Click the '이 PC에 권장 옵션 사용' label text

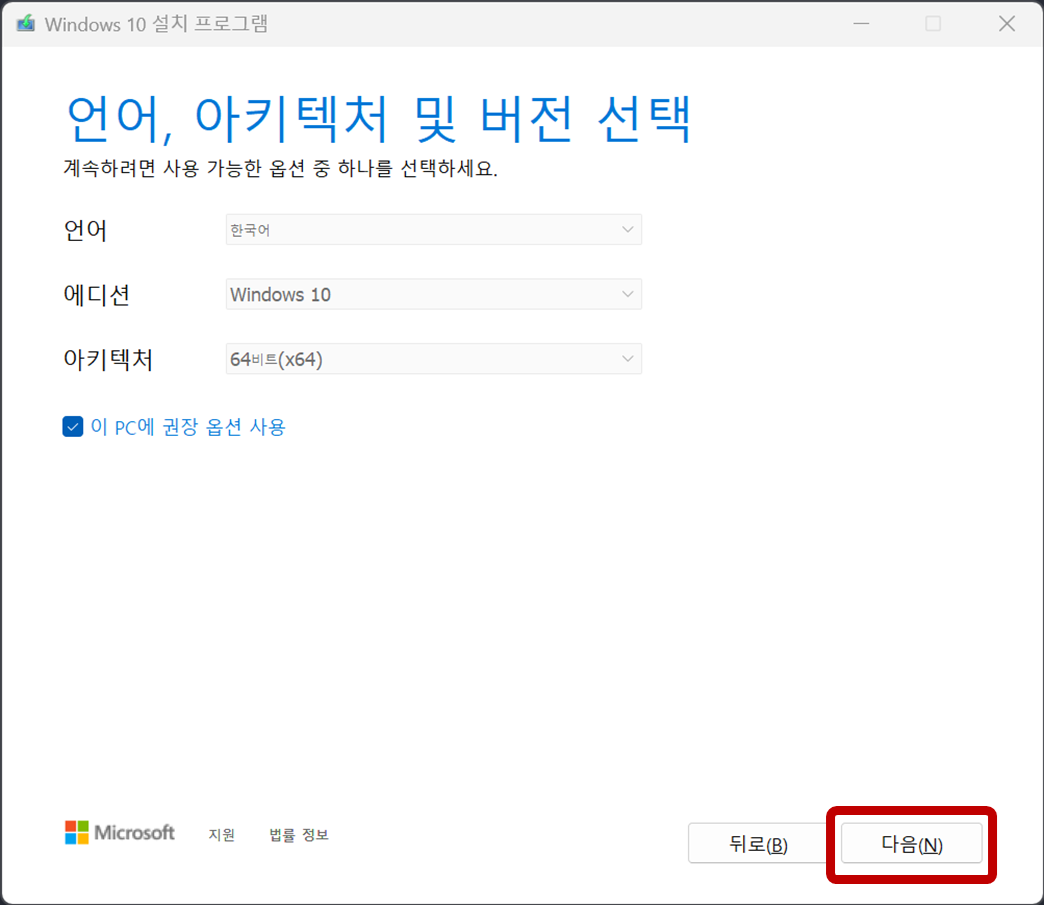(x=188, y=427)
